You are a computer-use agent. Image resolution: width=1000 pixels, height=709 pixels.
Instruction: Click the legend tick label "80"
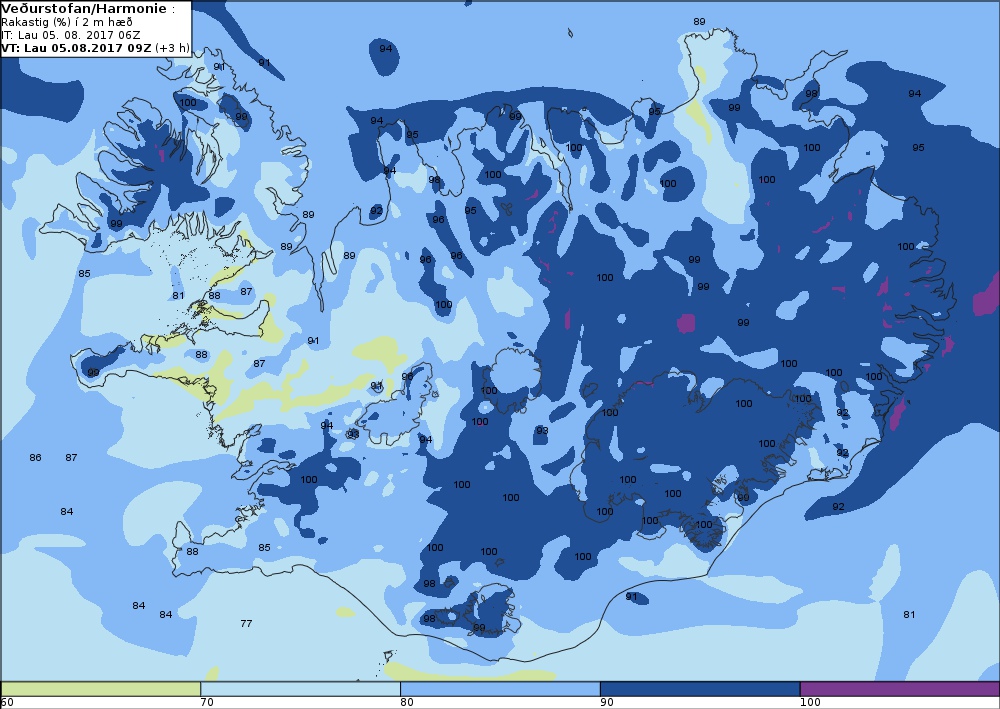pos(407,702)
